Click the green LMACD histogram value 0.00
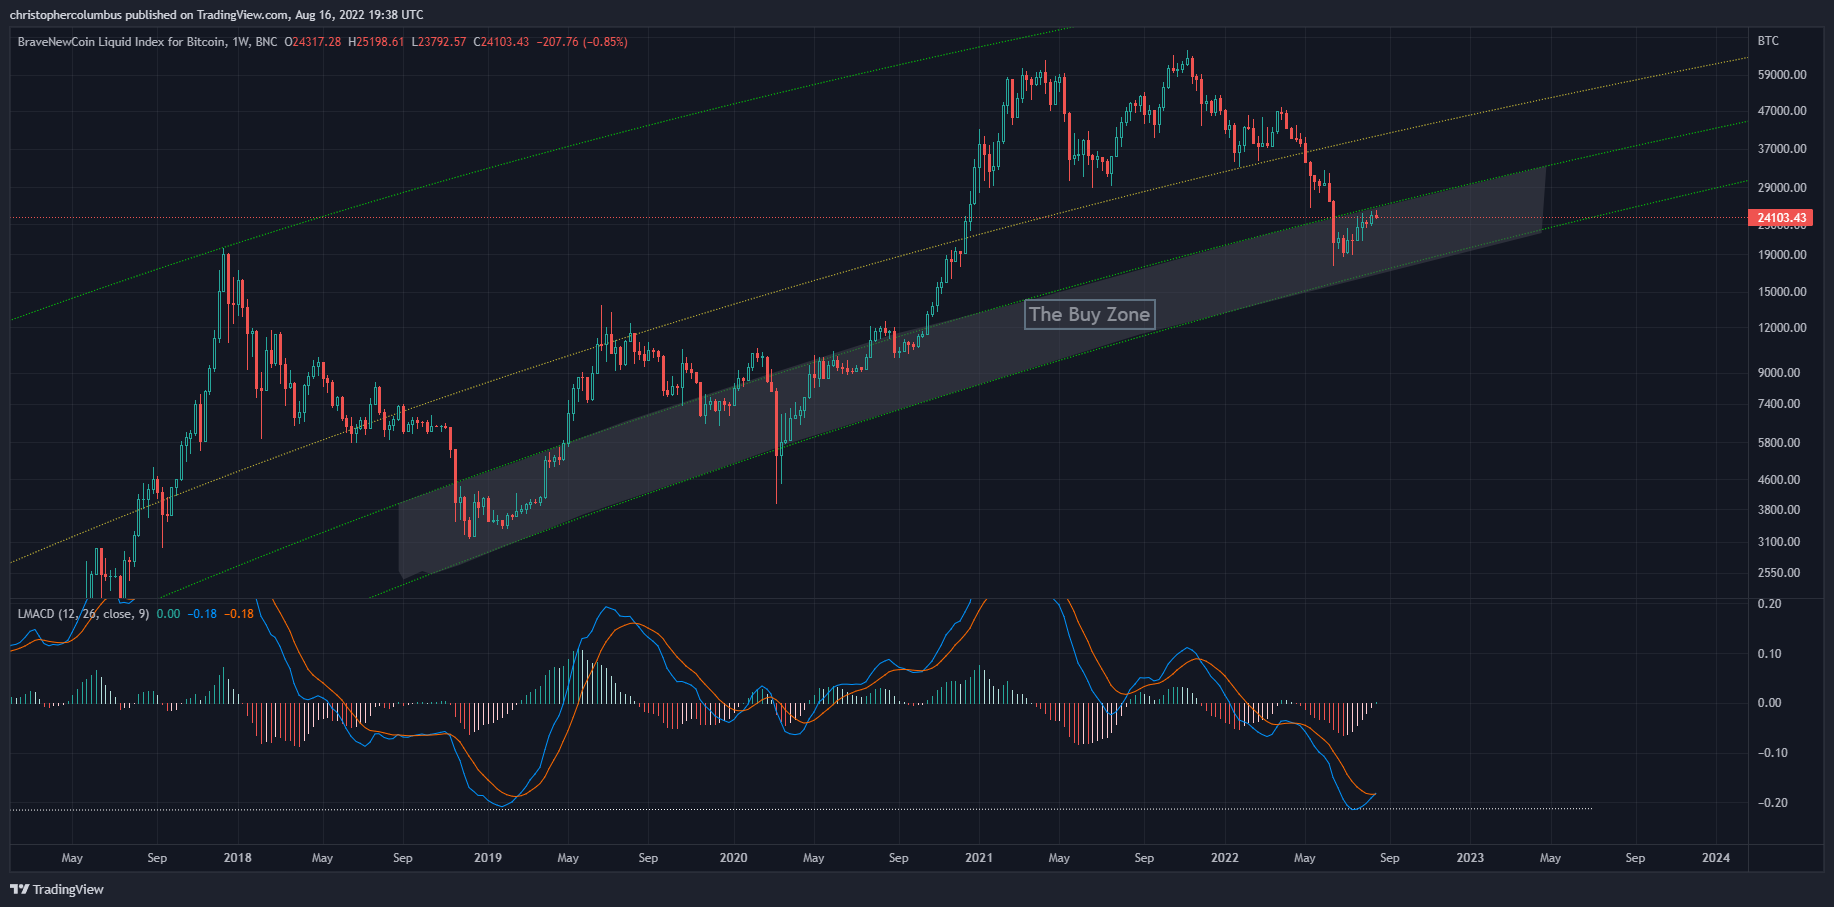1834x907 pixels. pyautogui.click(x=168, y=613)
